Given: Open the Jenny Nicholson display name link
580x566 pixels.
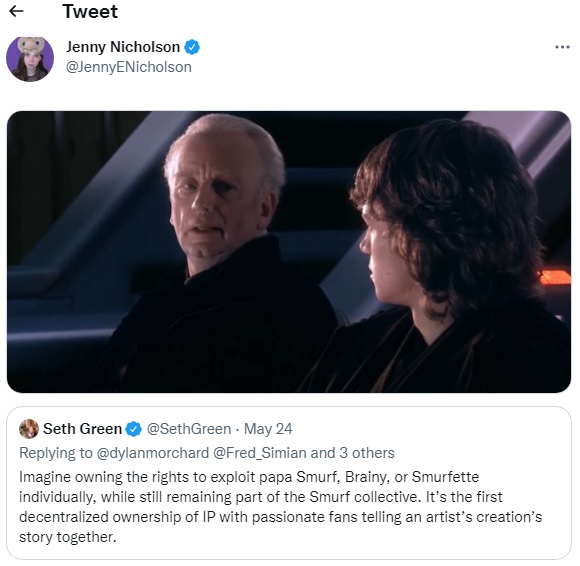Looking at the screenshot, I should [123, 47].
